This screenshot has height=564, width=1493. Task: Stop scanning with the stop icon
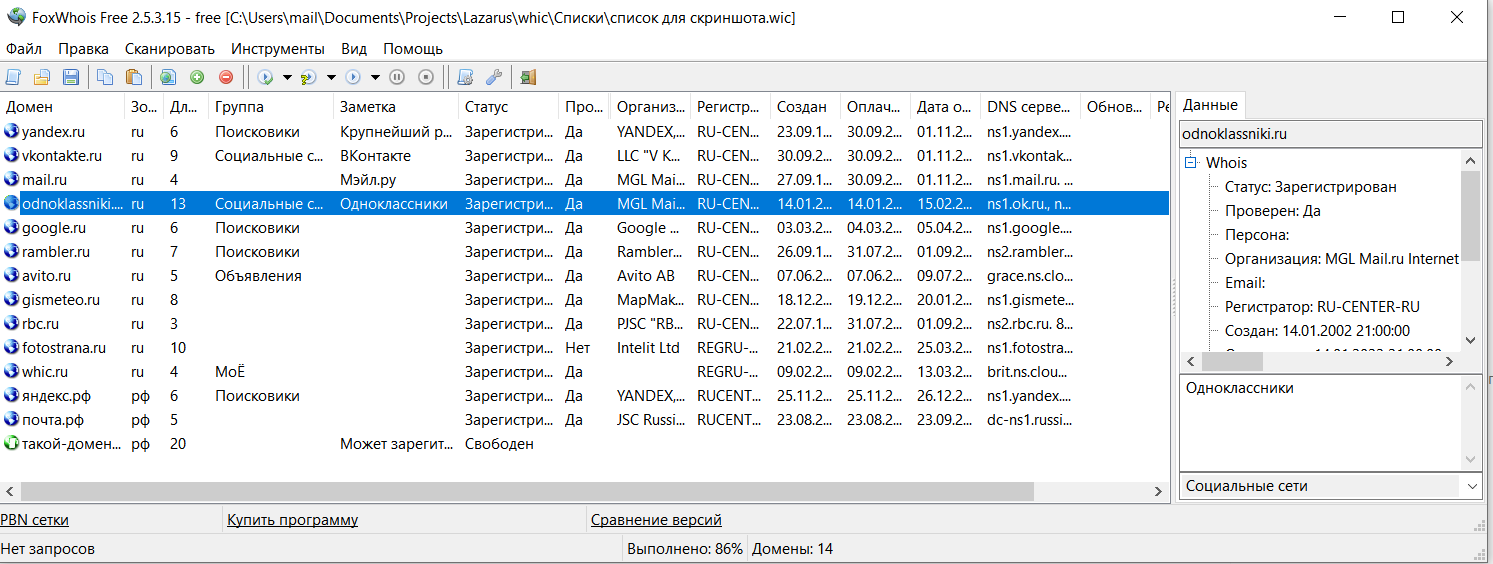[x=426, y=77]
